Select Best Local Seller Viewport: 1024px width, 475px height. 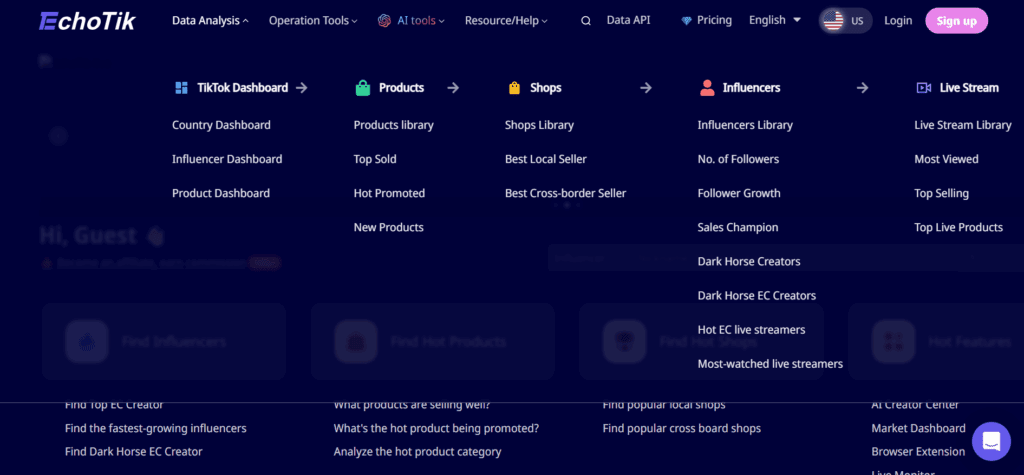(546, 159)
